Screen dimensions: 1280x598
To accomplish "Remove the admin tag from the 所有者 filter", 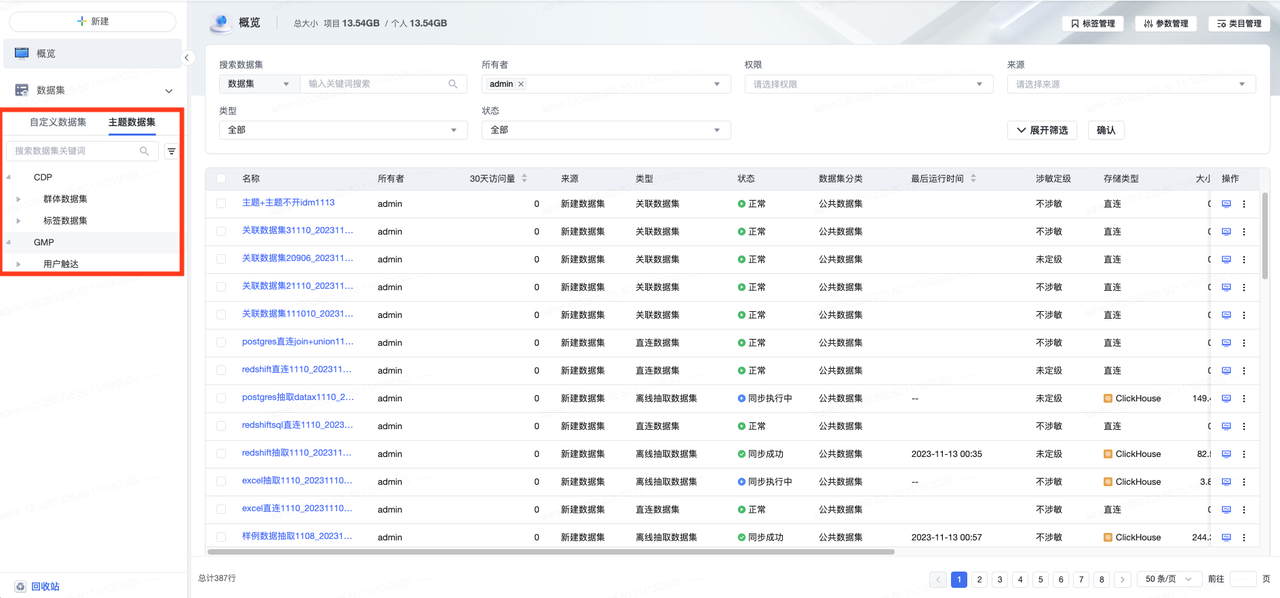I will [521, 84].
